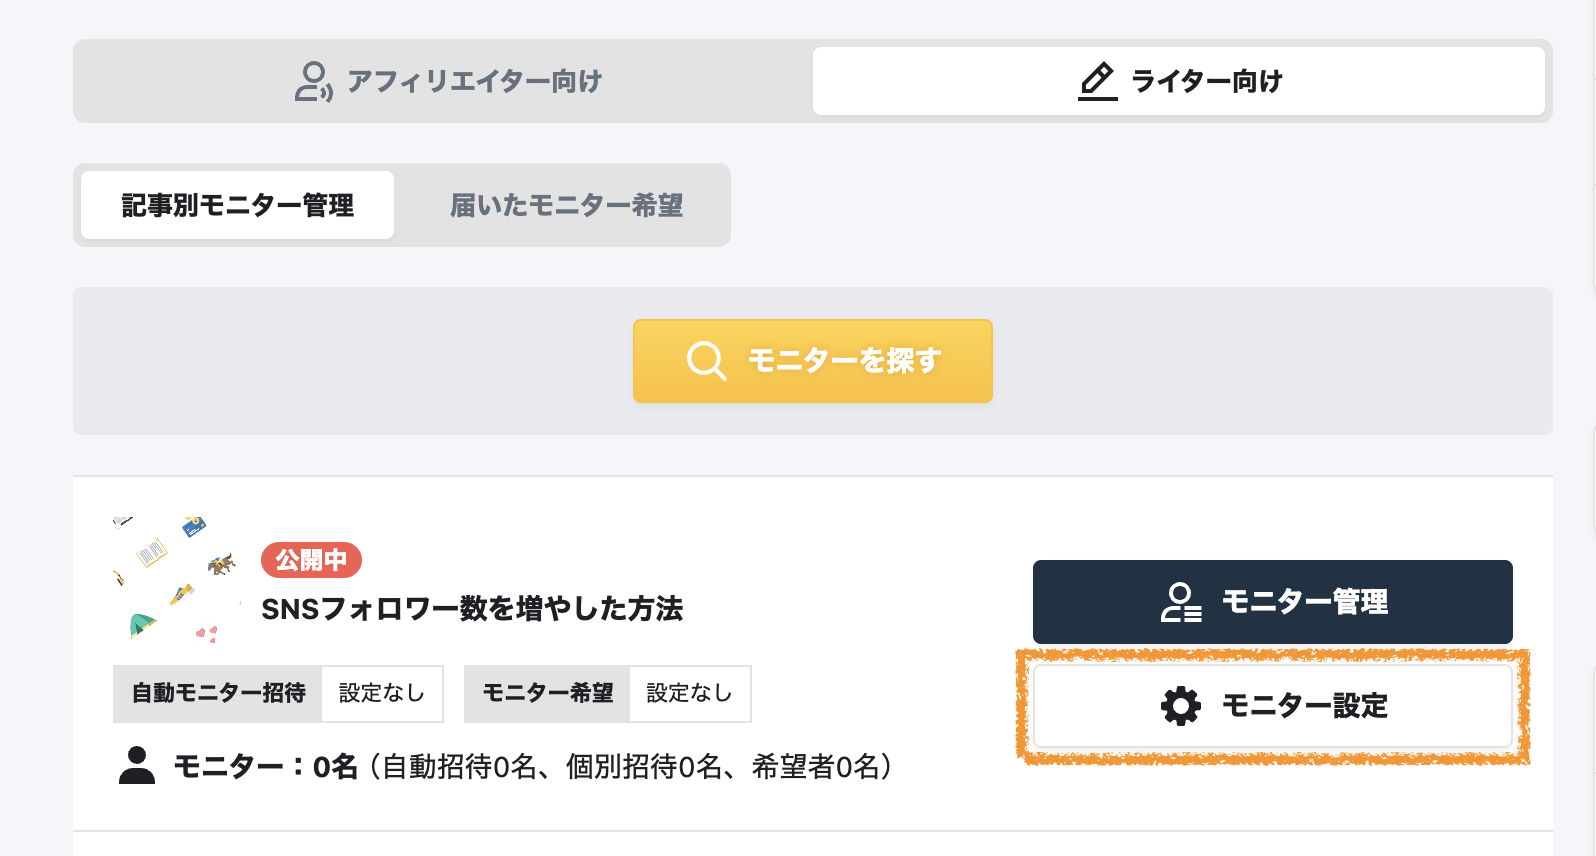Click the モニター希望 label

[x=547, y=693]
